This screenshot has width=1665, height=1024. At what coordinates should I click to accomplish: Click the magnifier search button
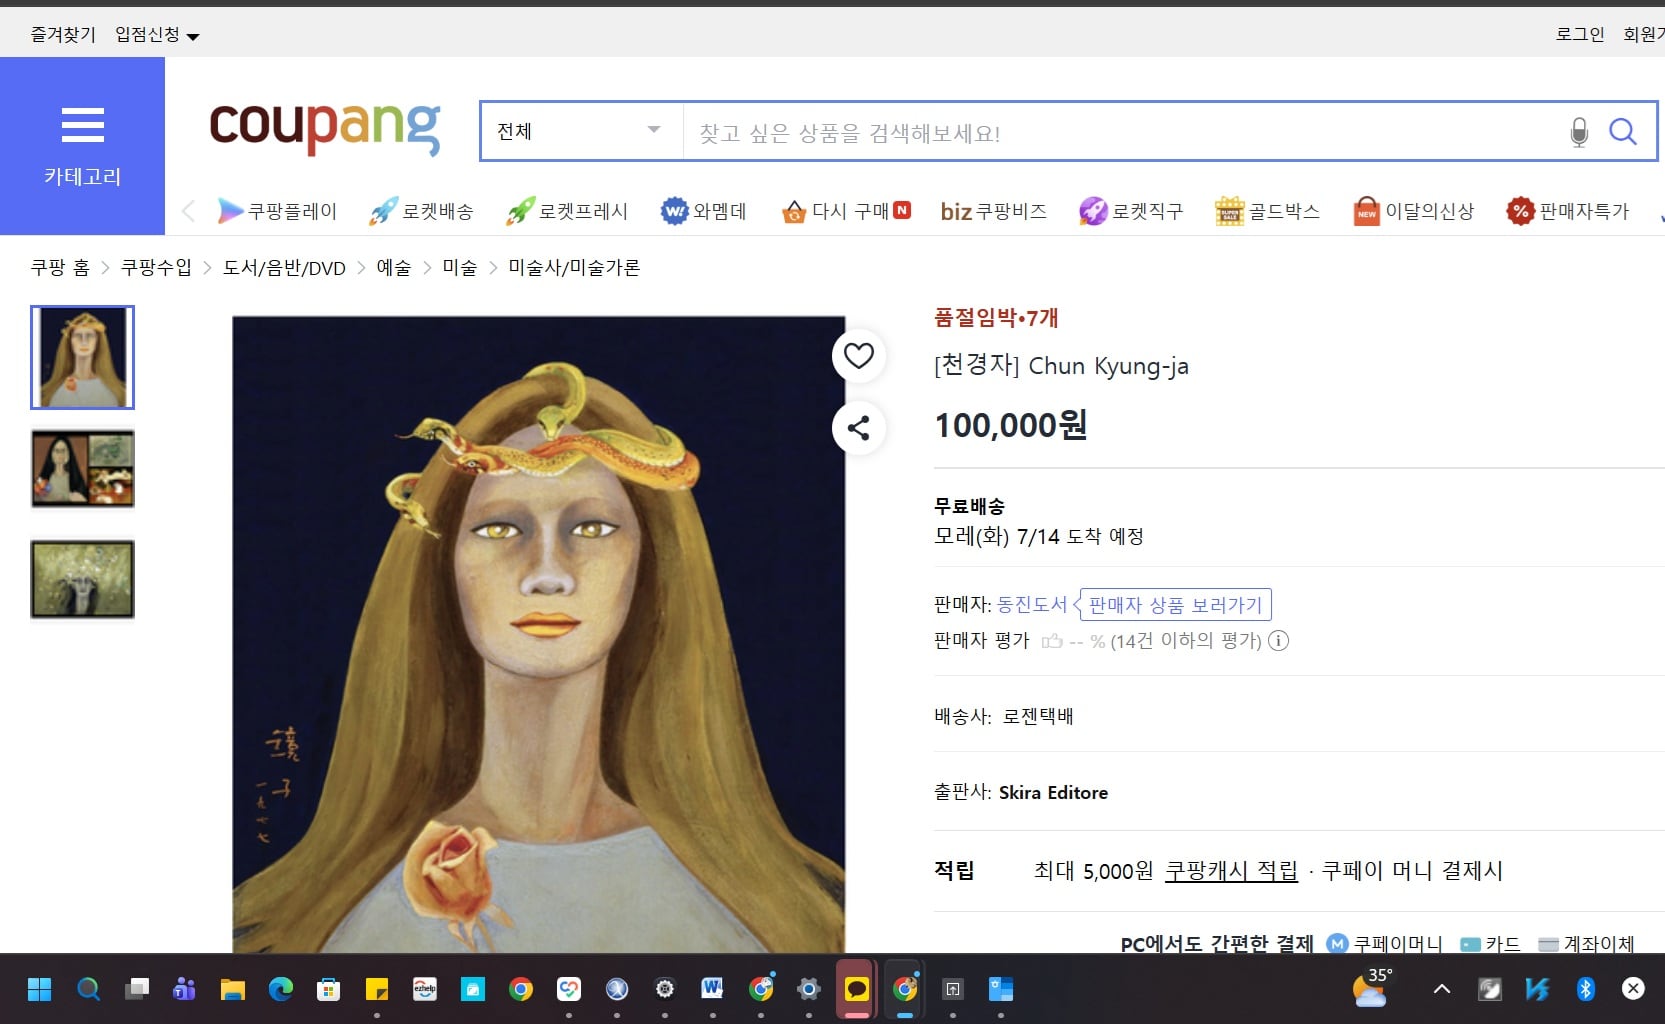coord(1623,132)
